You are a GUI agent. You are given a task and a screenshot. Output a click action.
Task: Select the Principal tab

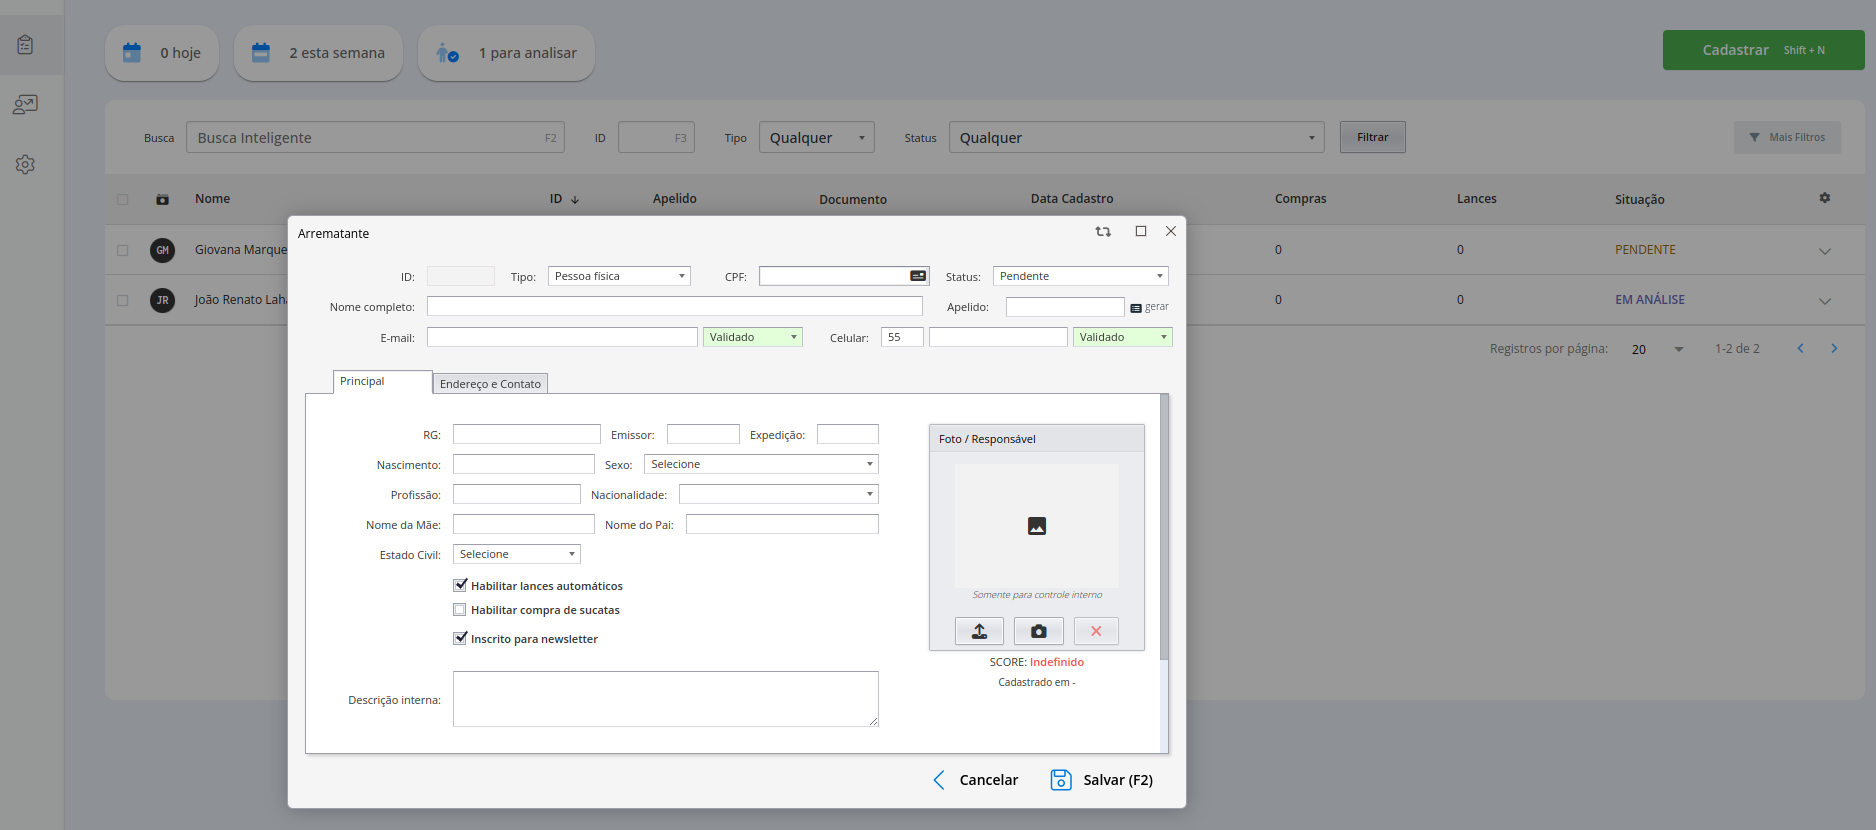pyautogui.click(x=362, y=381)
